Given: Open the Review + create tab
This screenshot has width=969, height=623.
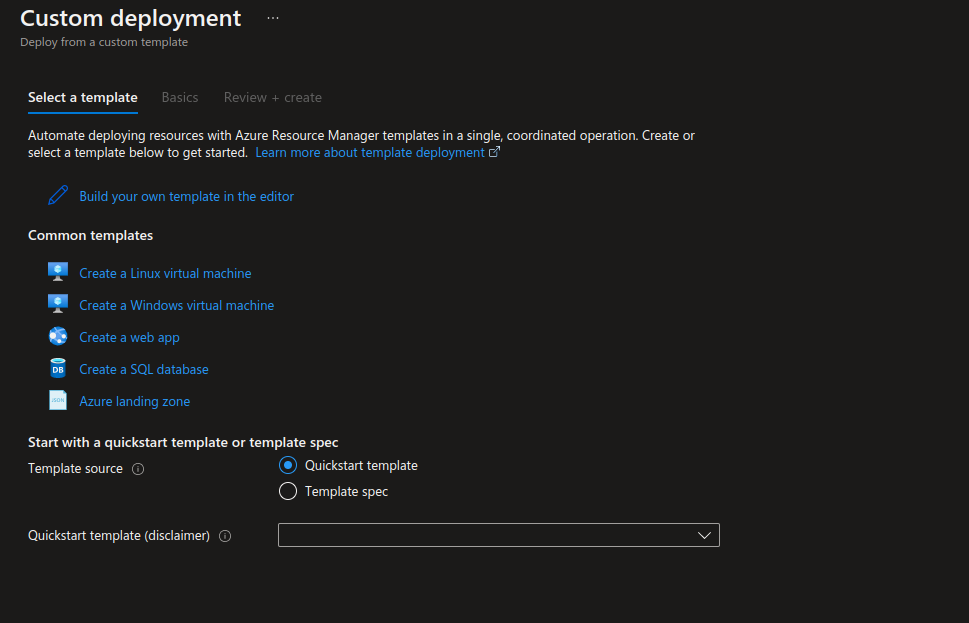Looking at the screenshot, I should click(273, 97).
